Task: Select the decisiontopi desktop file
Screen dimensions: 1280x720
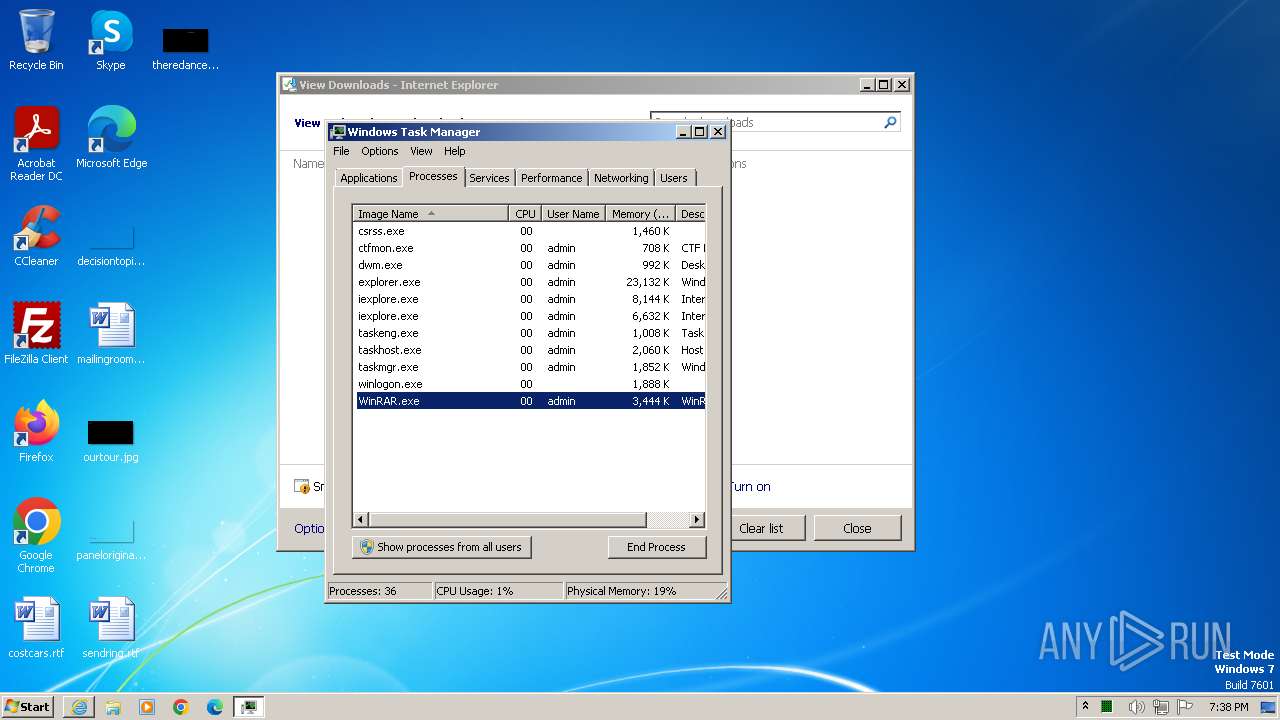Action: click(111, 244)
